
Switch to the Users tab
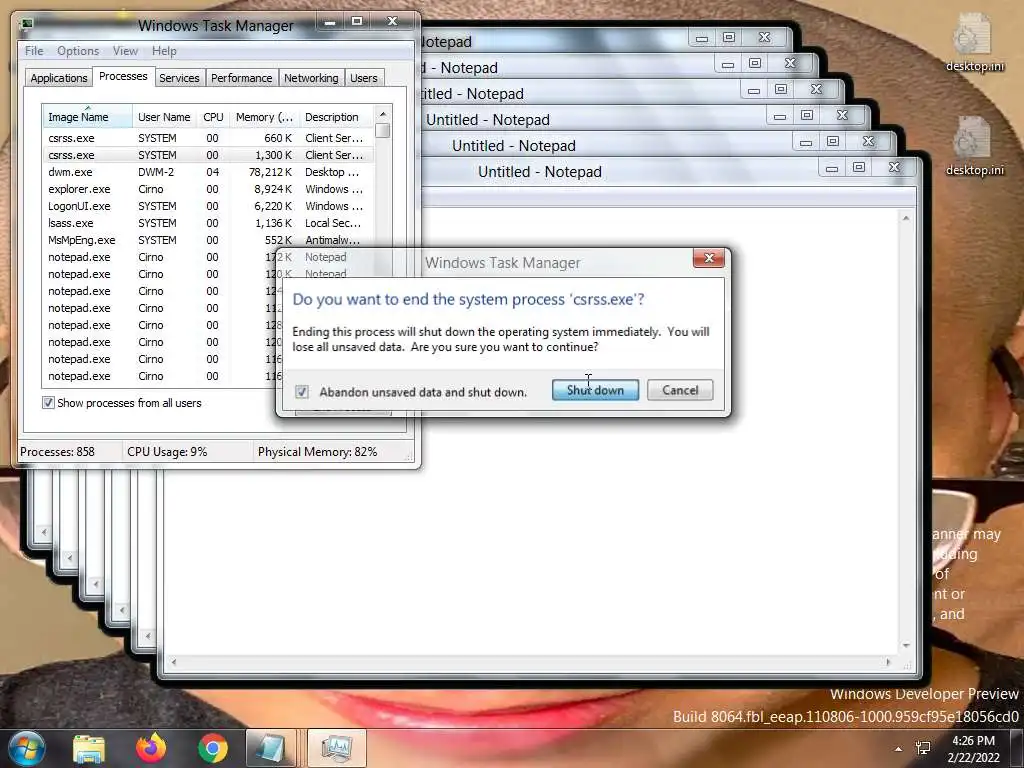[x=363, y=78]
